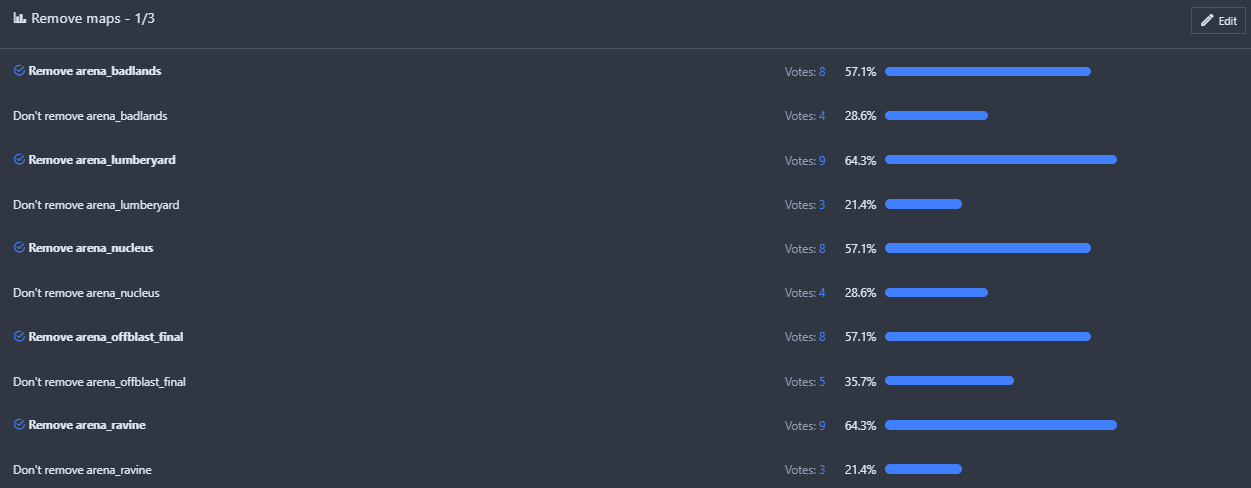The height and width of the screenshot is (488, 1251).
Task: Click the checkmark icon next to Remove arena_offblast_final
Action: pos(19,336)
